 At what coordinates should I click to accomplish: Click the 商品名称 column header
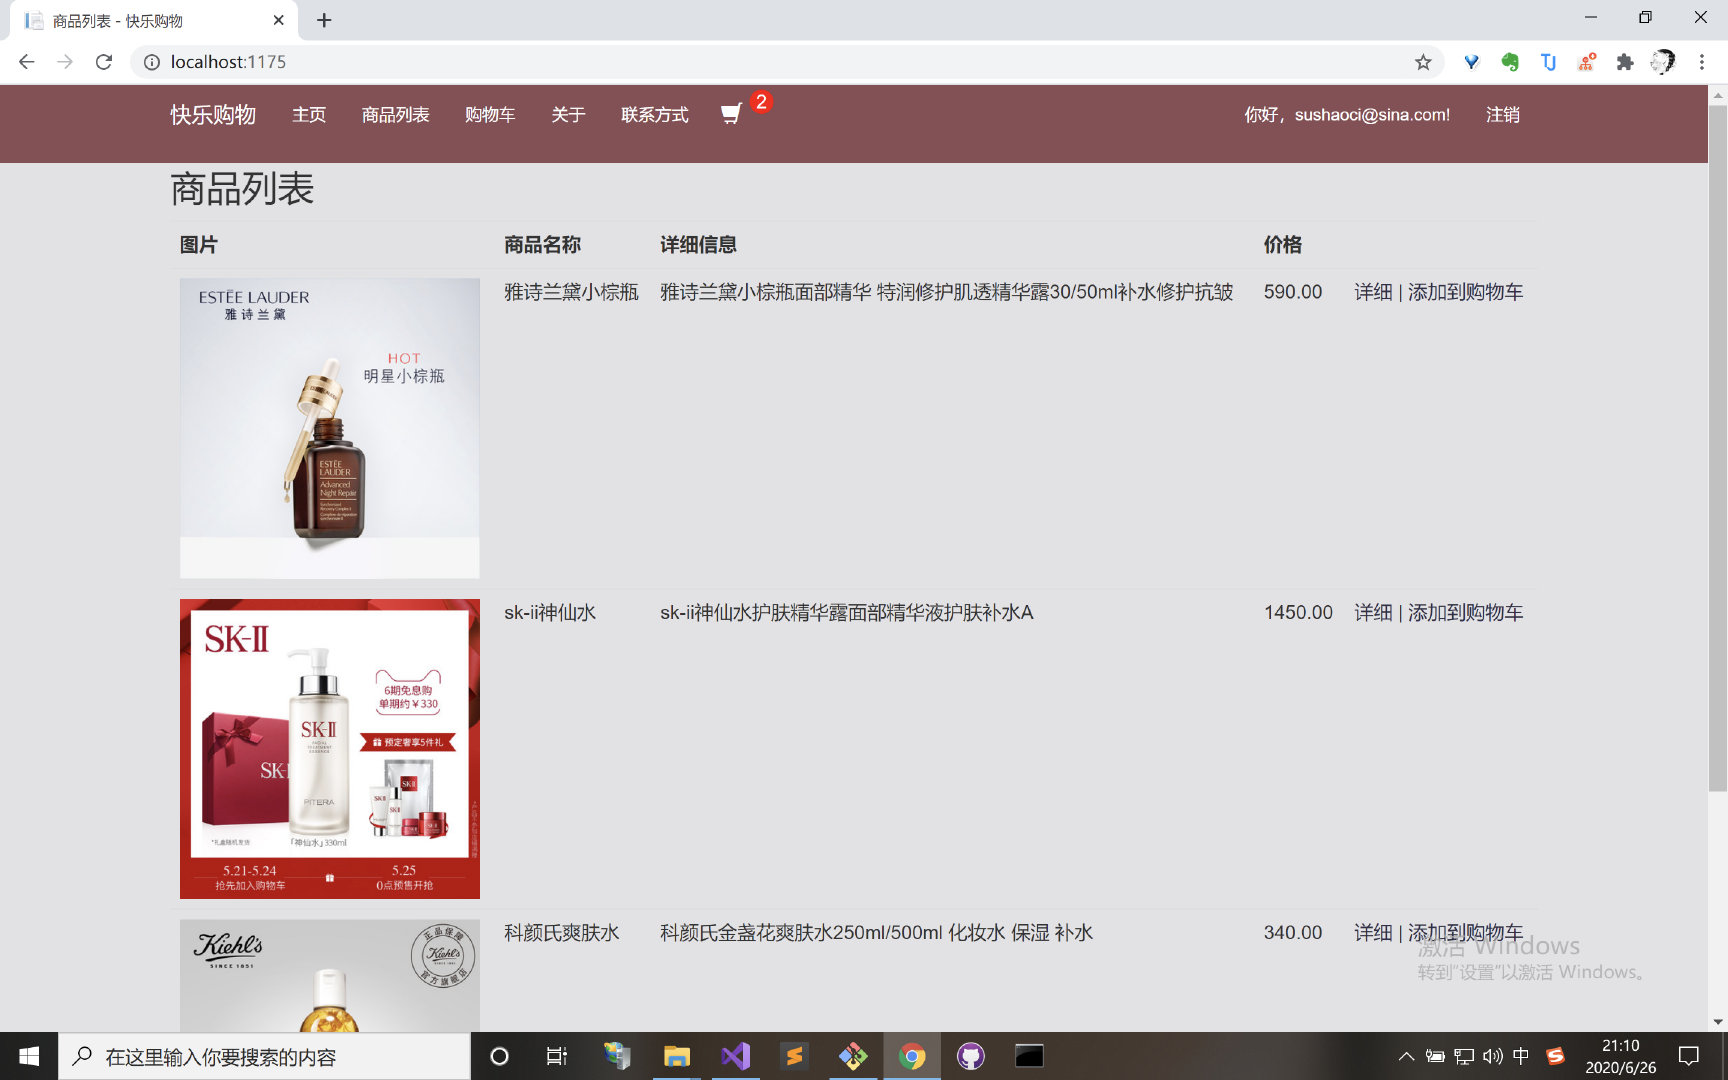tap(542, 245)
